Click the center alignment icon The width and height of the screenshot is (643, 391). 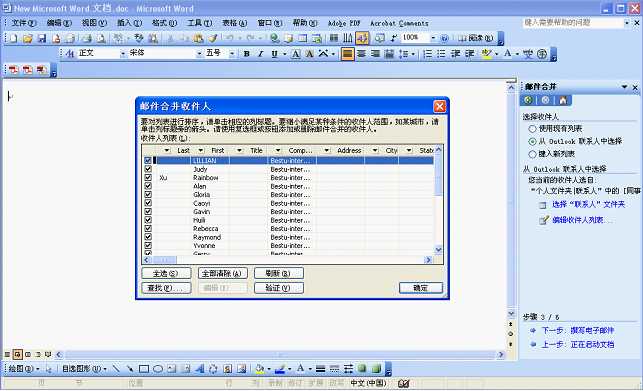[x=361, y=54]
